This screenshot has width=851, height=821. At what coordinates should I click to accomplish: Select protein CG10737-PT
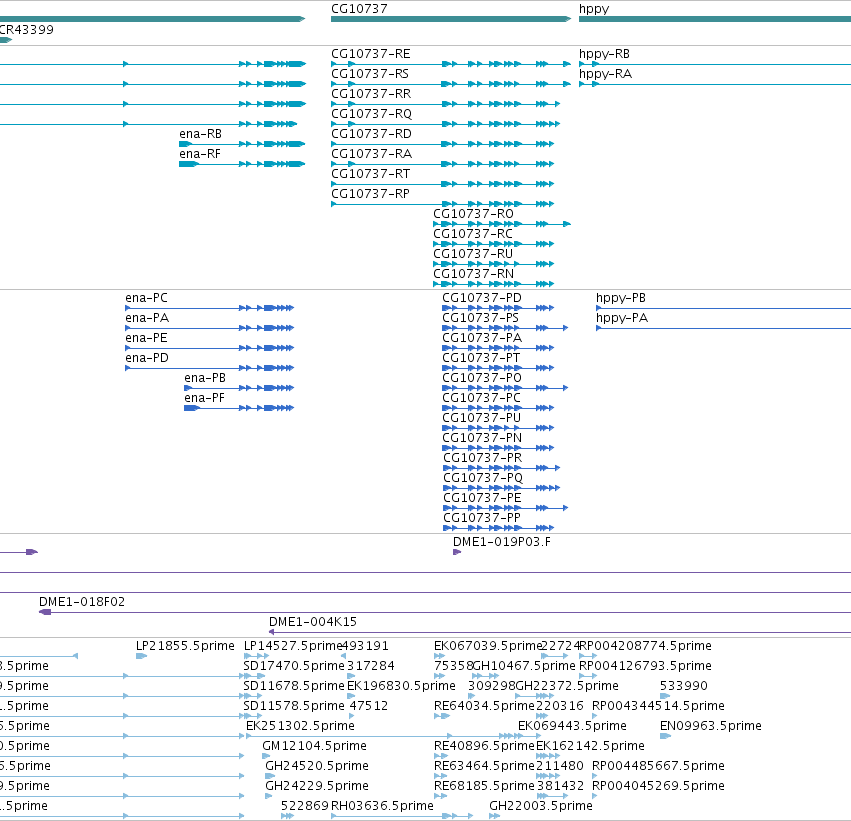pos(481,358)
